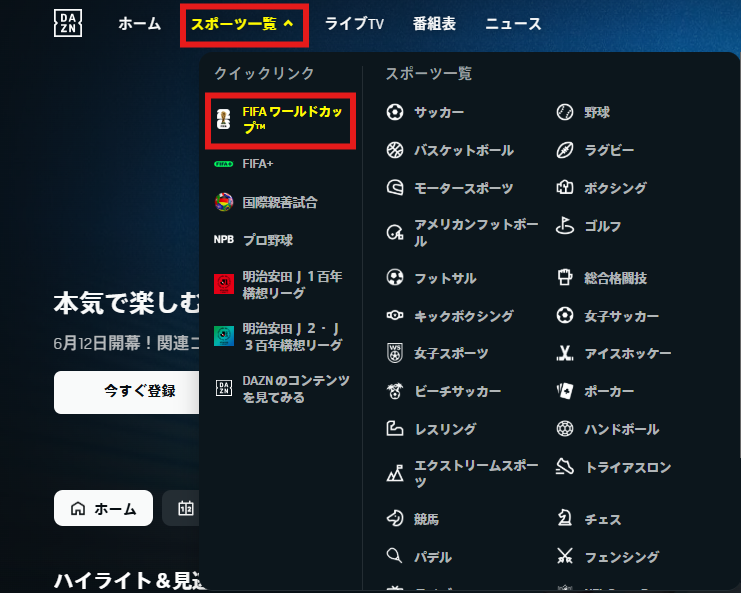Open the FIFA+ quick link

coord(258,164)
